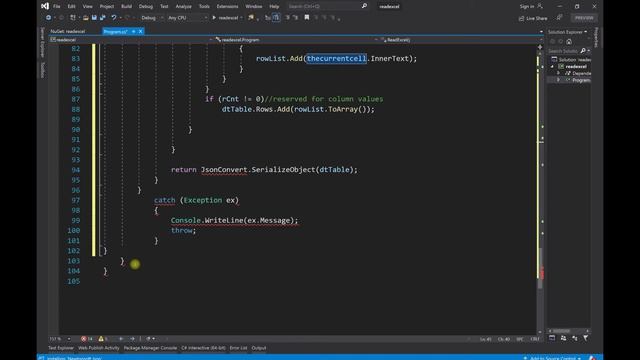640x360 pixels.
Task: Open the Tools menu
Action: click(x=204, y=7)
